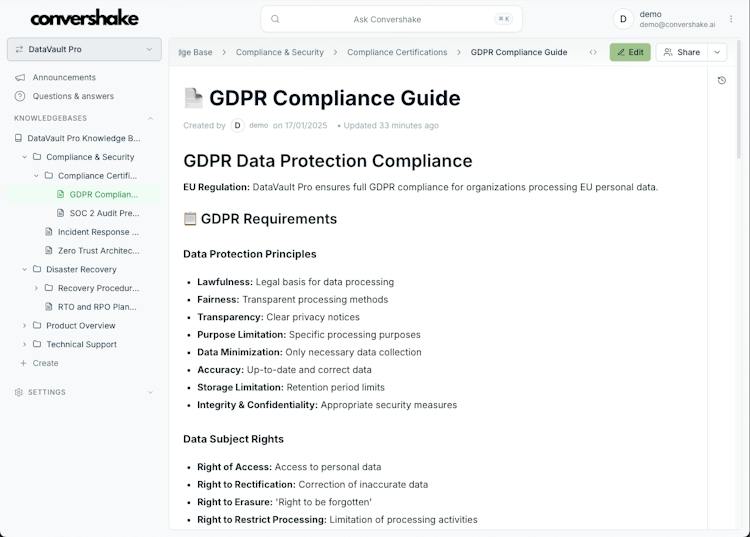Open the RTO and RPO Plan... document
750x537 pixels.
pos(97,307)
